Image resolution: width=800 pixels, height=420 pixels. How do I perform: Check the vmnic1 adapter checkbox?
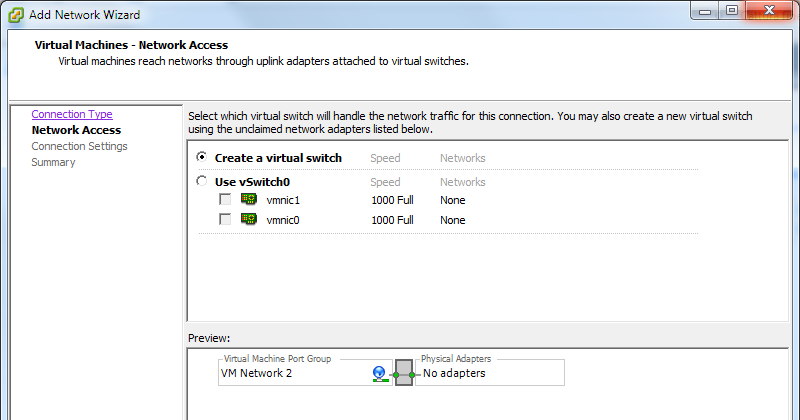point(225,199)
